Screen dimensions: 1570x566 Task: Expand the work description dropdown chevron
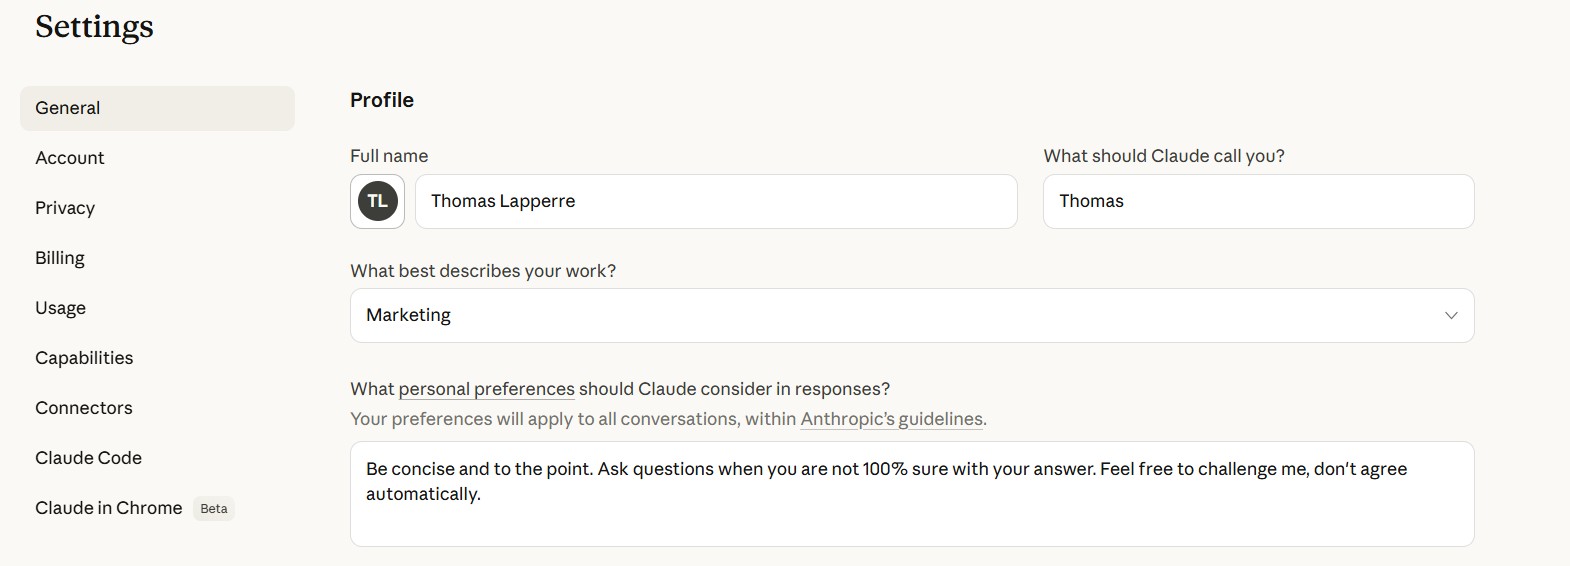click(1450, 315)
